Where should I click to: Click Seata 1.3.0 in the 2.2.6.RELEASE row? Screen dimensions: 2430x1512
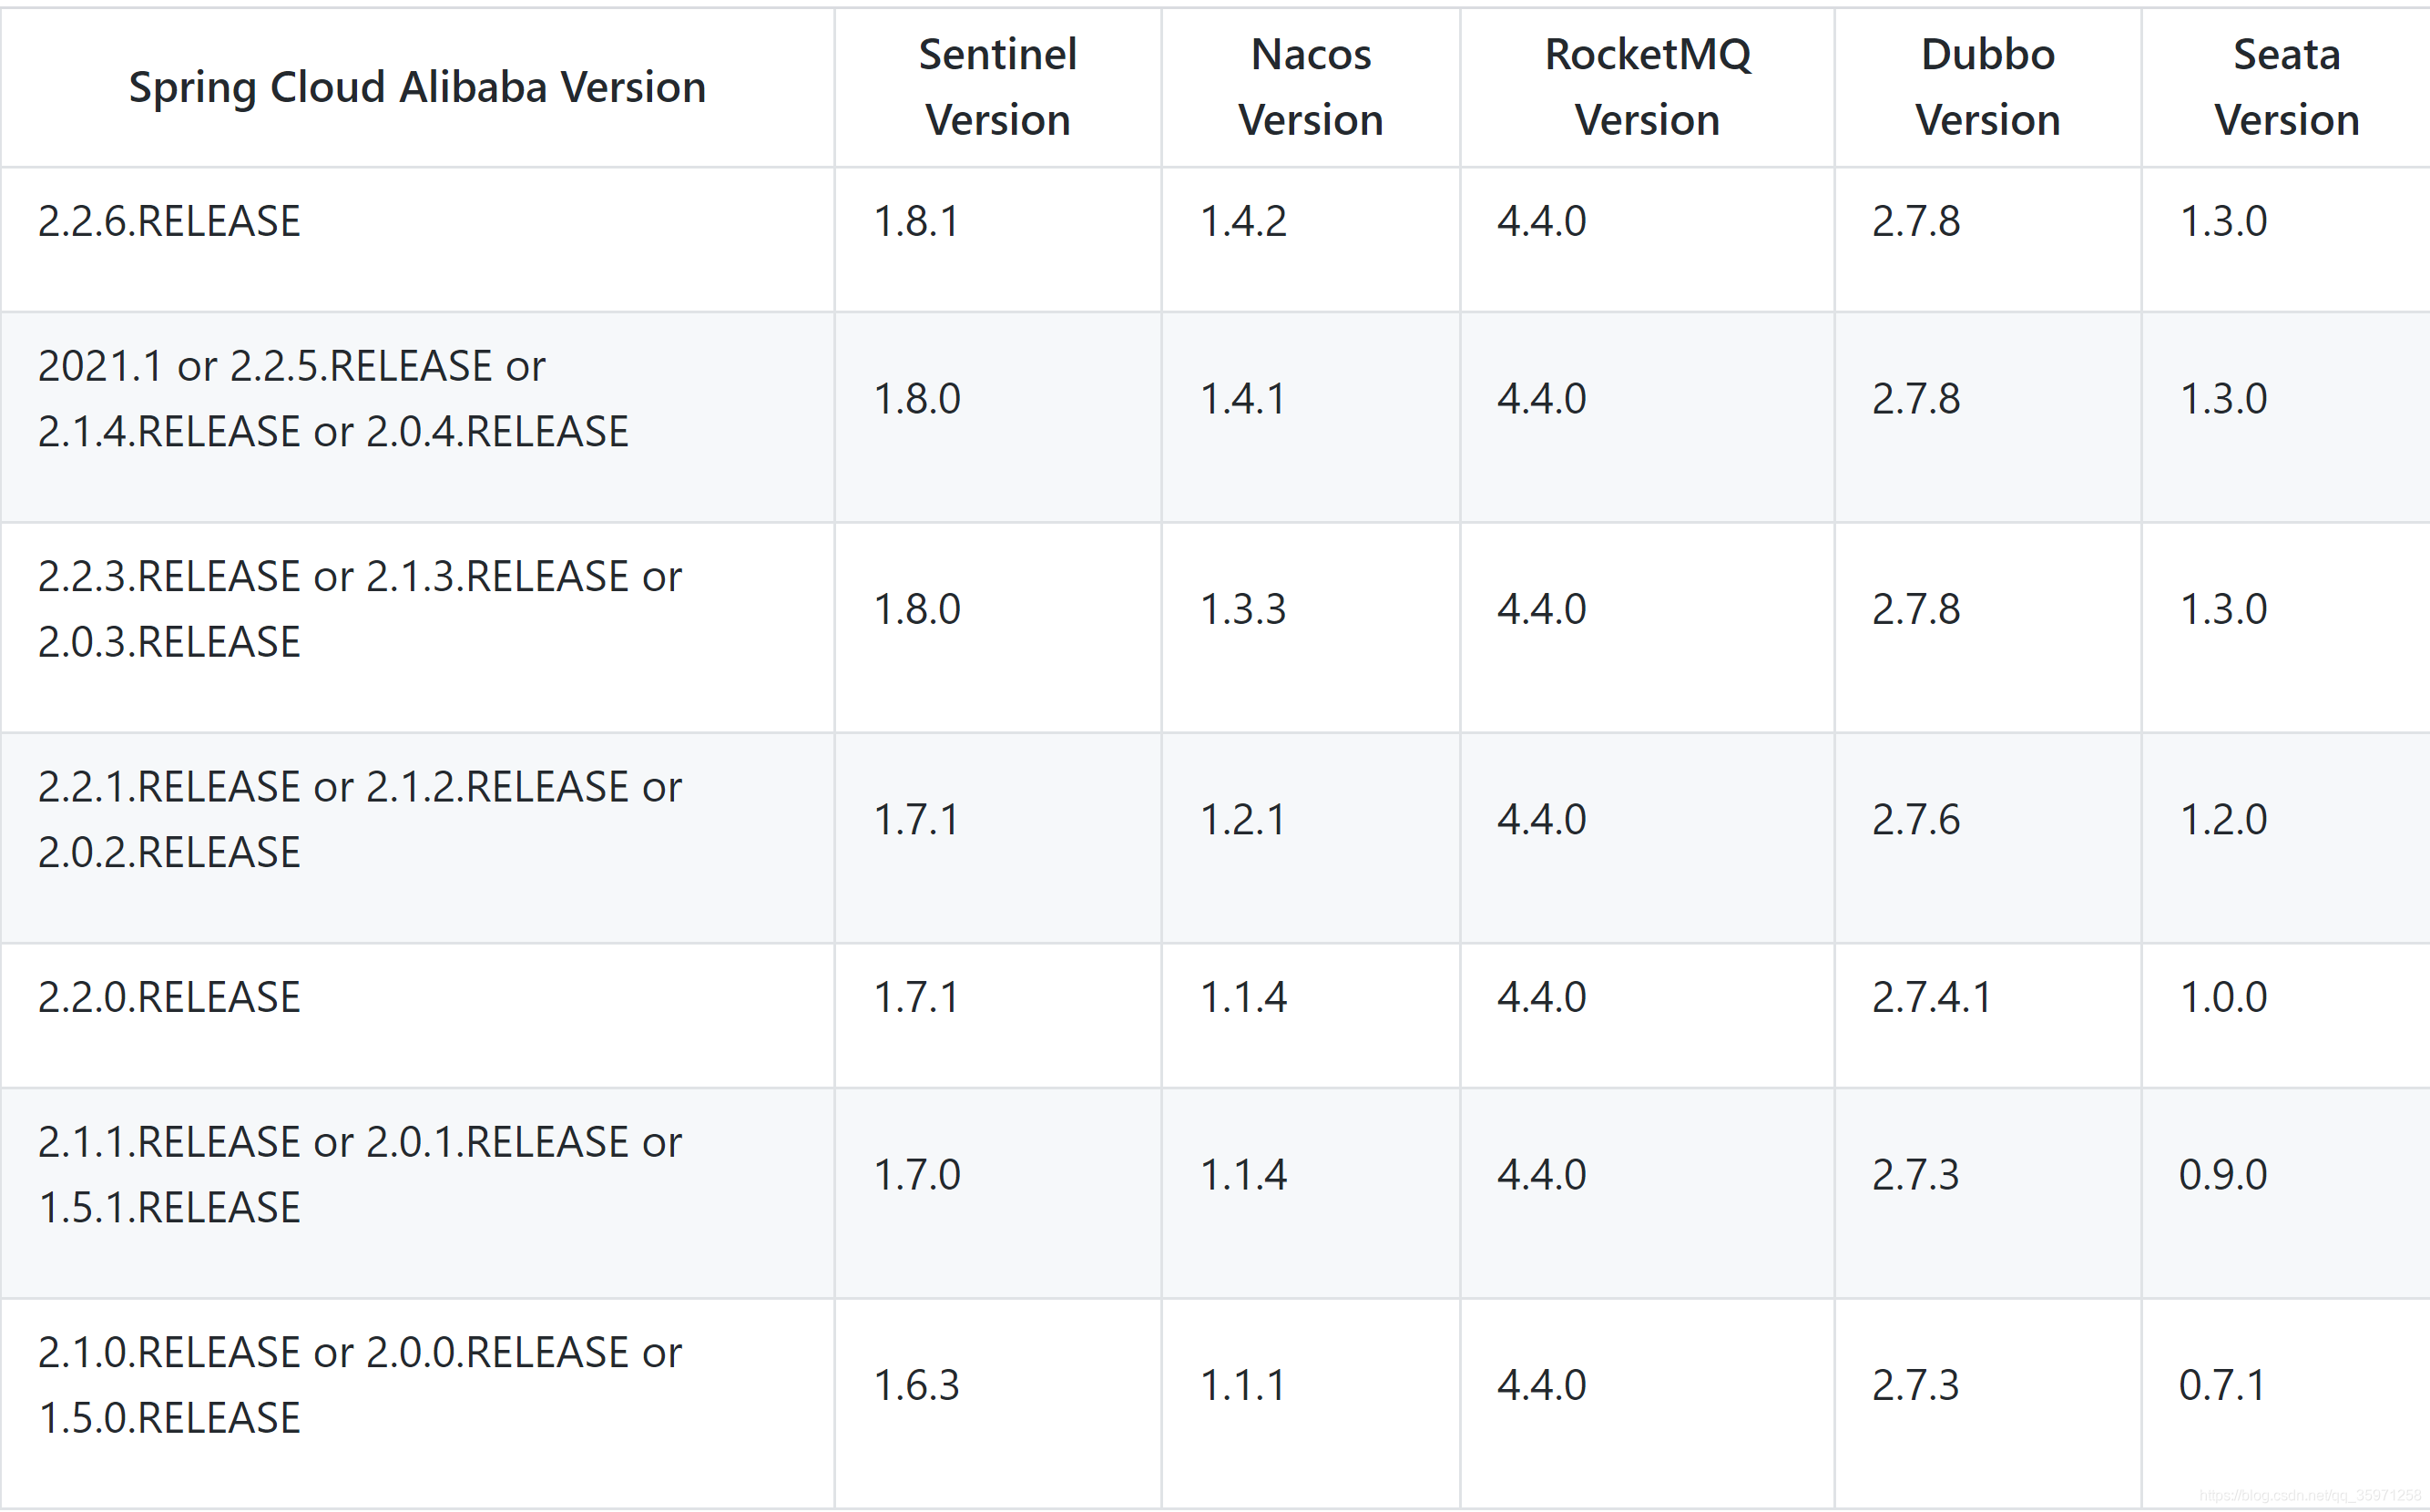coord(2223,221)
